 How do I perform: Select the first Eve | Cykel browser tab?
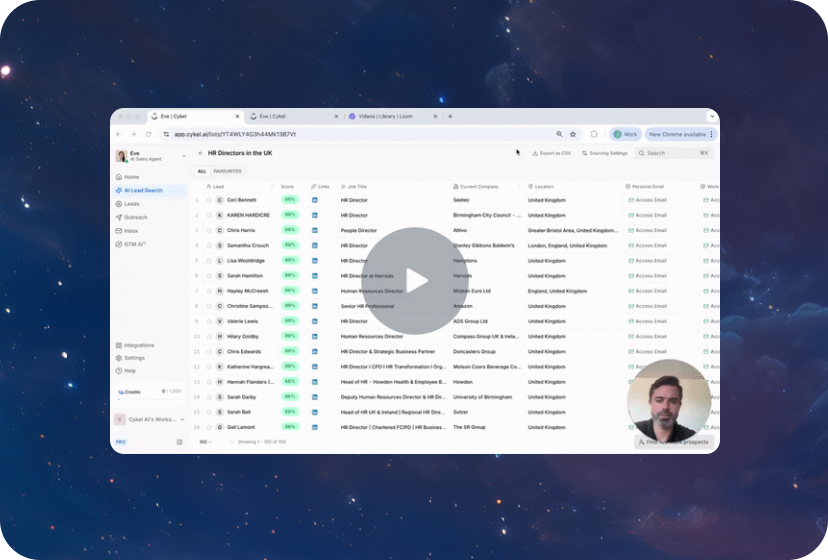[195, 116]
